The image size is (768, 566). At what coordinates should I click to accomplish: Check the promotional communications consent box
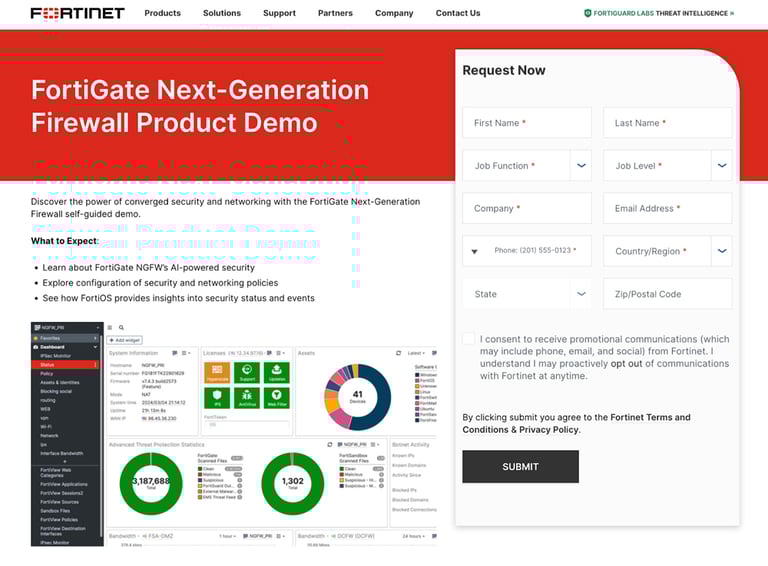pos(468,339)
